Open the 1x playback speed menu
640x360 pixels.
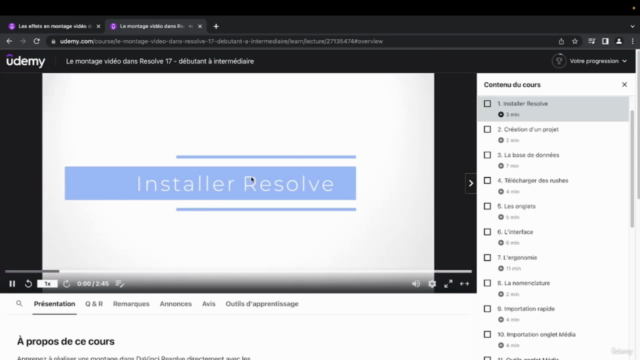47,284
